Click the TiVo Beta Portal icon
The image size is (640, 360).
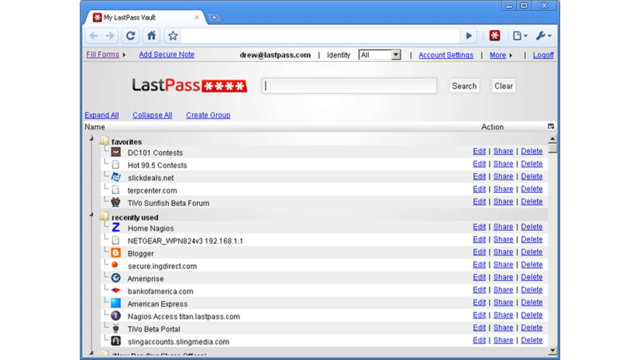[116, 329]
